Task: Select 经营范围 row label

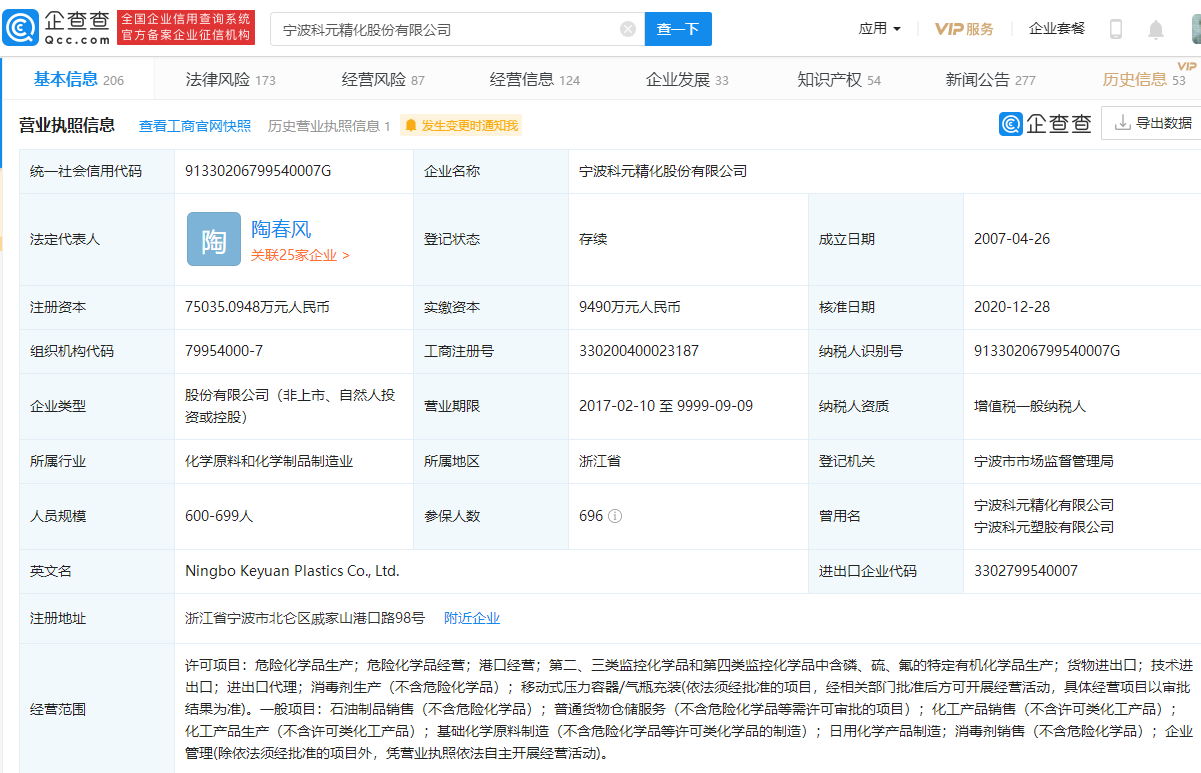Action: pyautogui.click(x=58, y=709)
